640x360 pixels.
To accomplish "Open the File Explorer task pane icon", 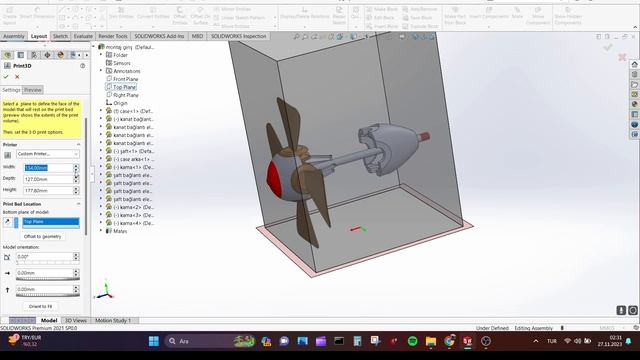I will (x=634, y=84).
